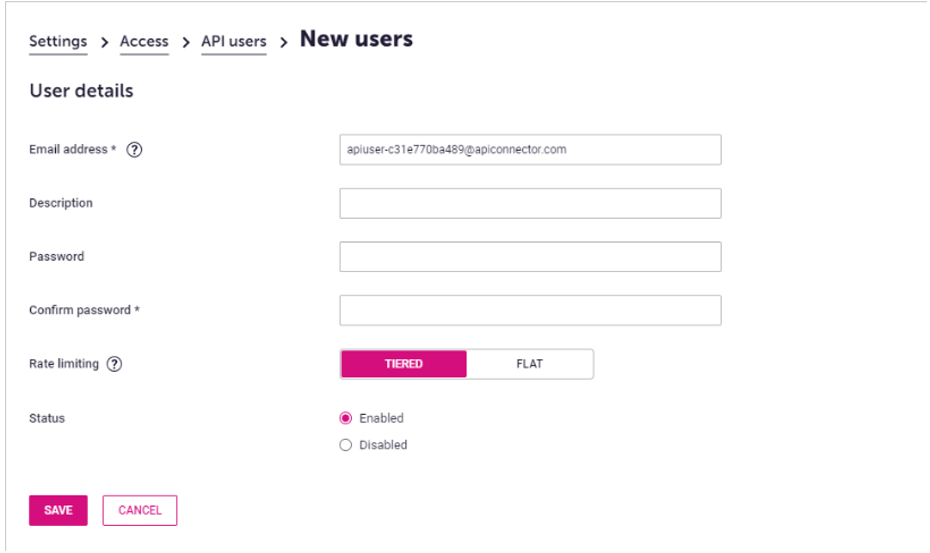
Task: Select the Disabled status radio button
Action: pos(346,445)
